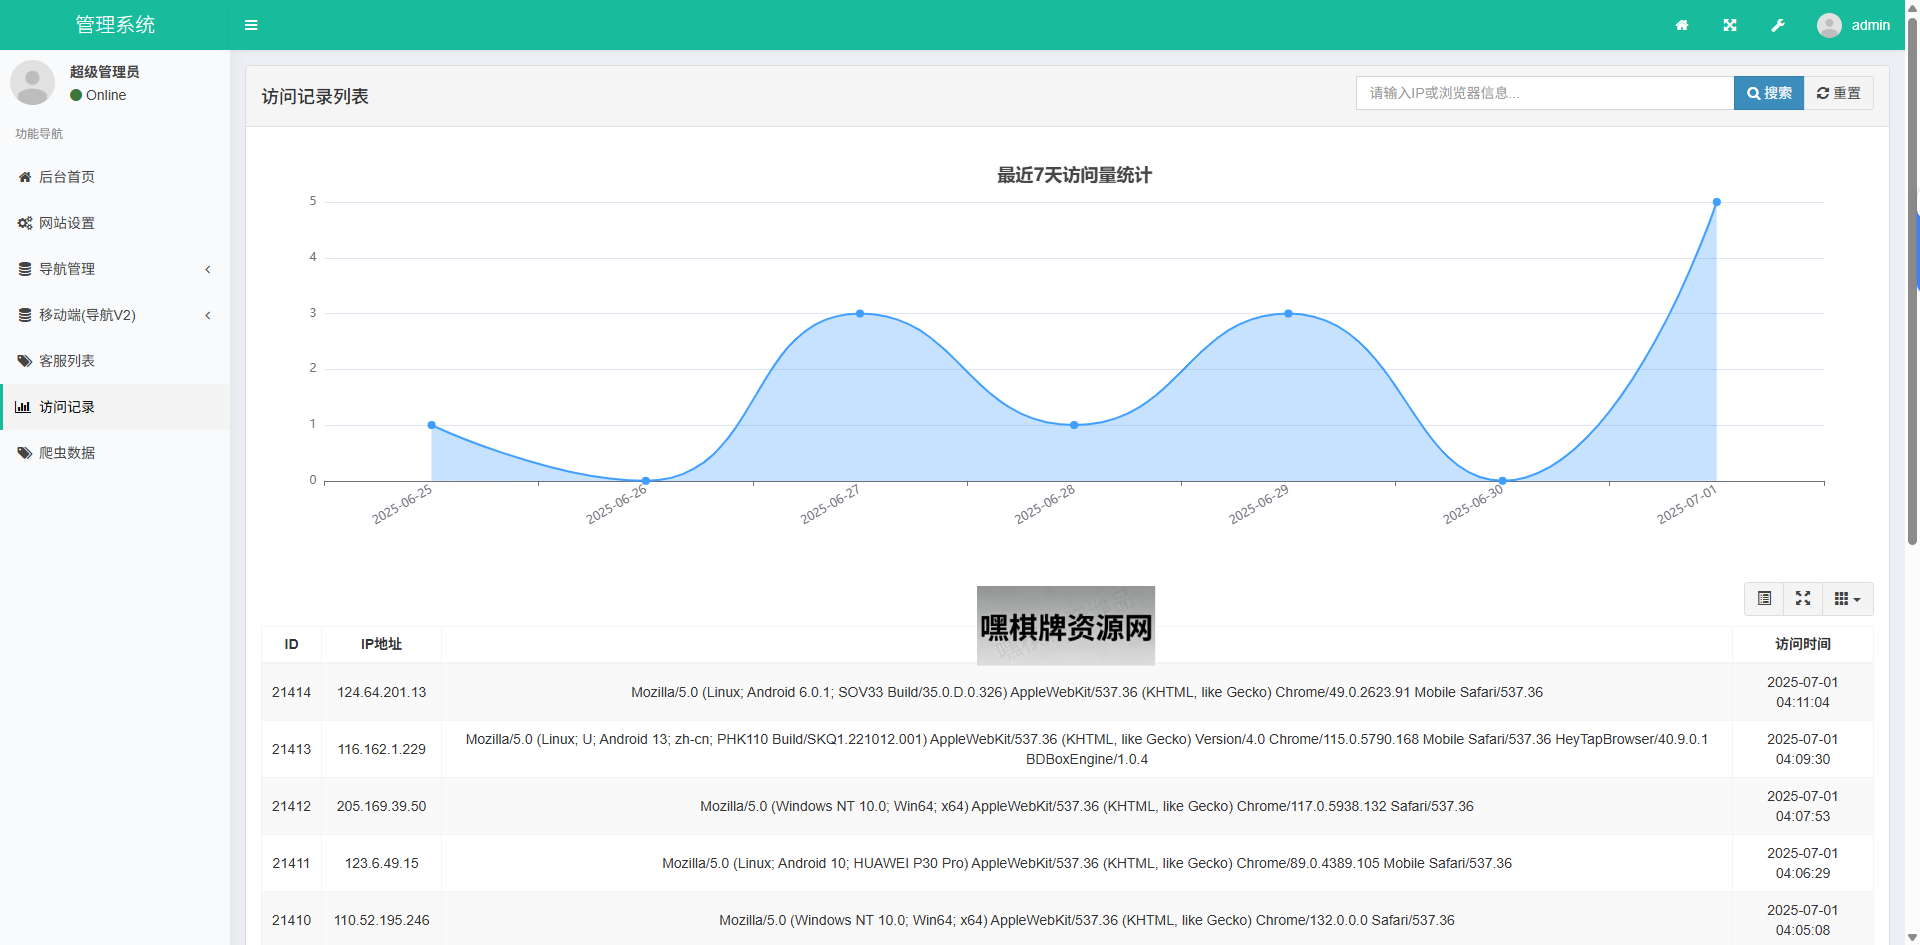1920x945 pixels.
Task: Click the 搜索 search button
Action: 1768,93
